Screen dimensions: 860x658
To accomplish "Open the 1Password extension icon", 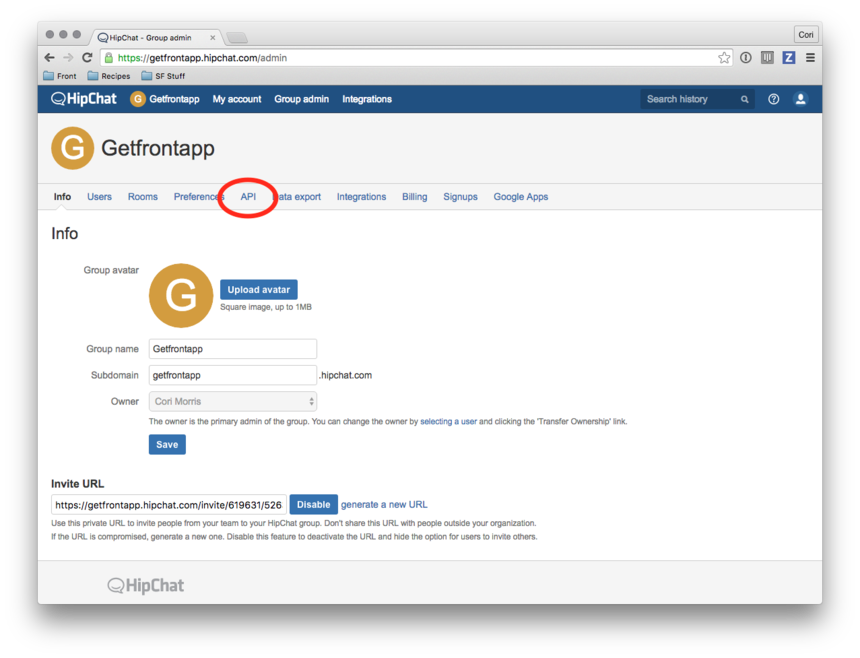I will (745, 58).
